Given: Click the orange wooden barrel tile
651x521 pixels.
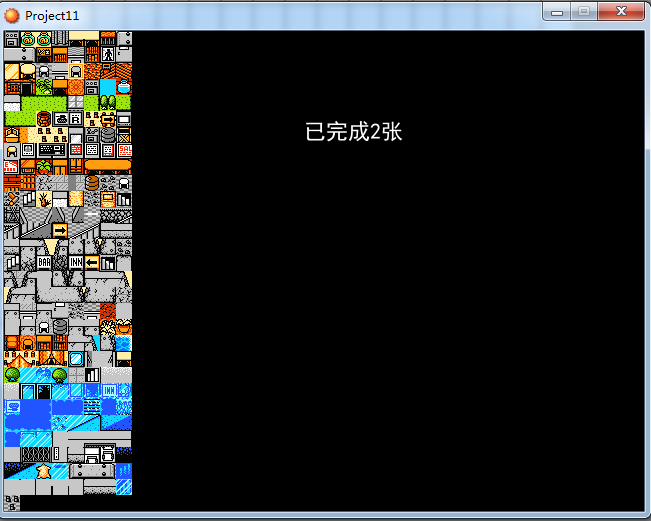Looking at the screenshot, I should (92, 183).
